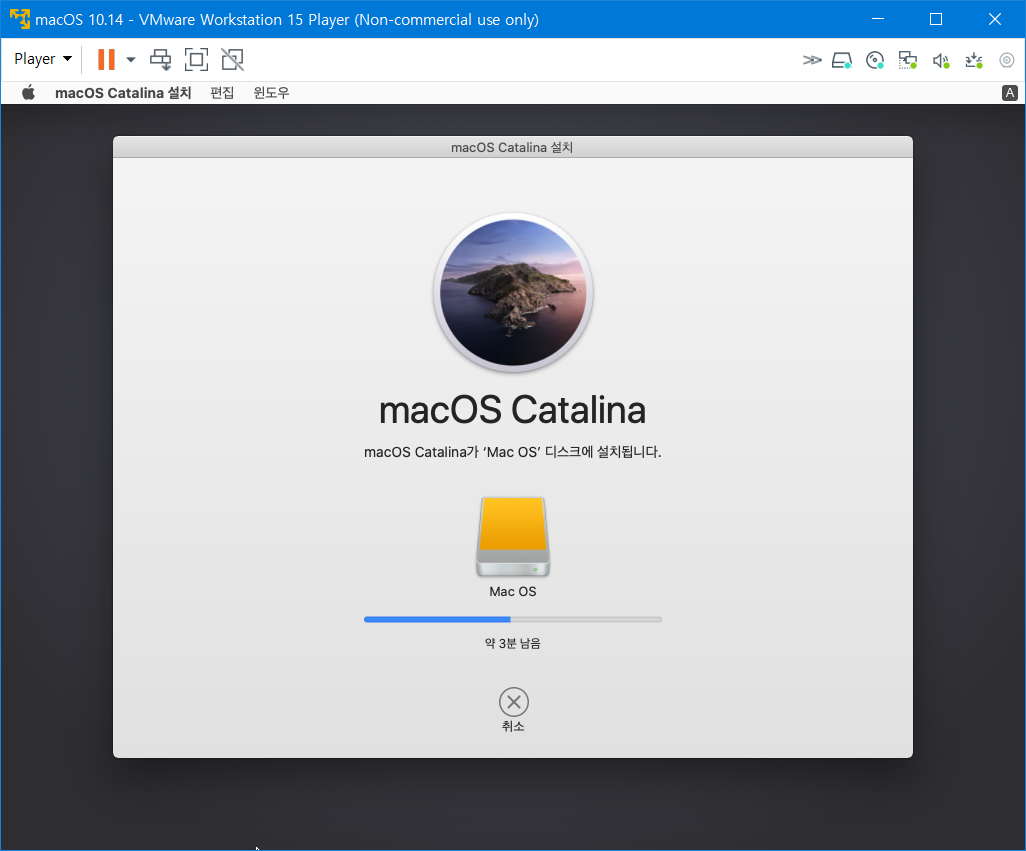Cancel installation with the X circle button
Image resolution: width=1026 pixels, height=851 pixels.
pos(514,702)
